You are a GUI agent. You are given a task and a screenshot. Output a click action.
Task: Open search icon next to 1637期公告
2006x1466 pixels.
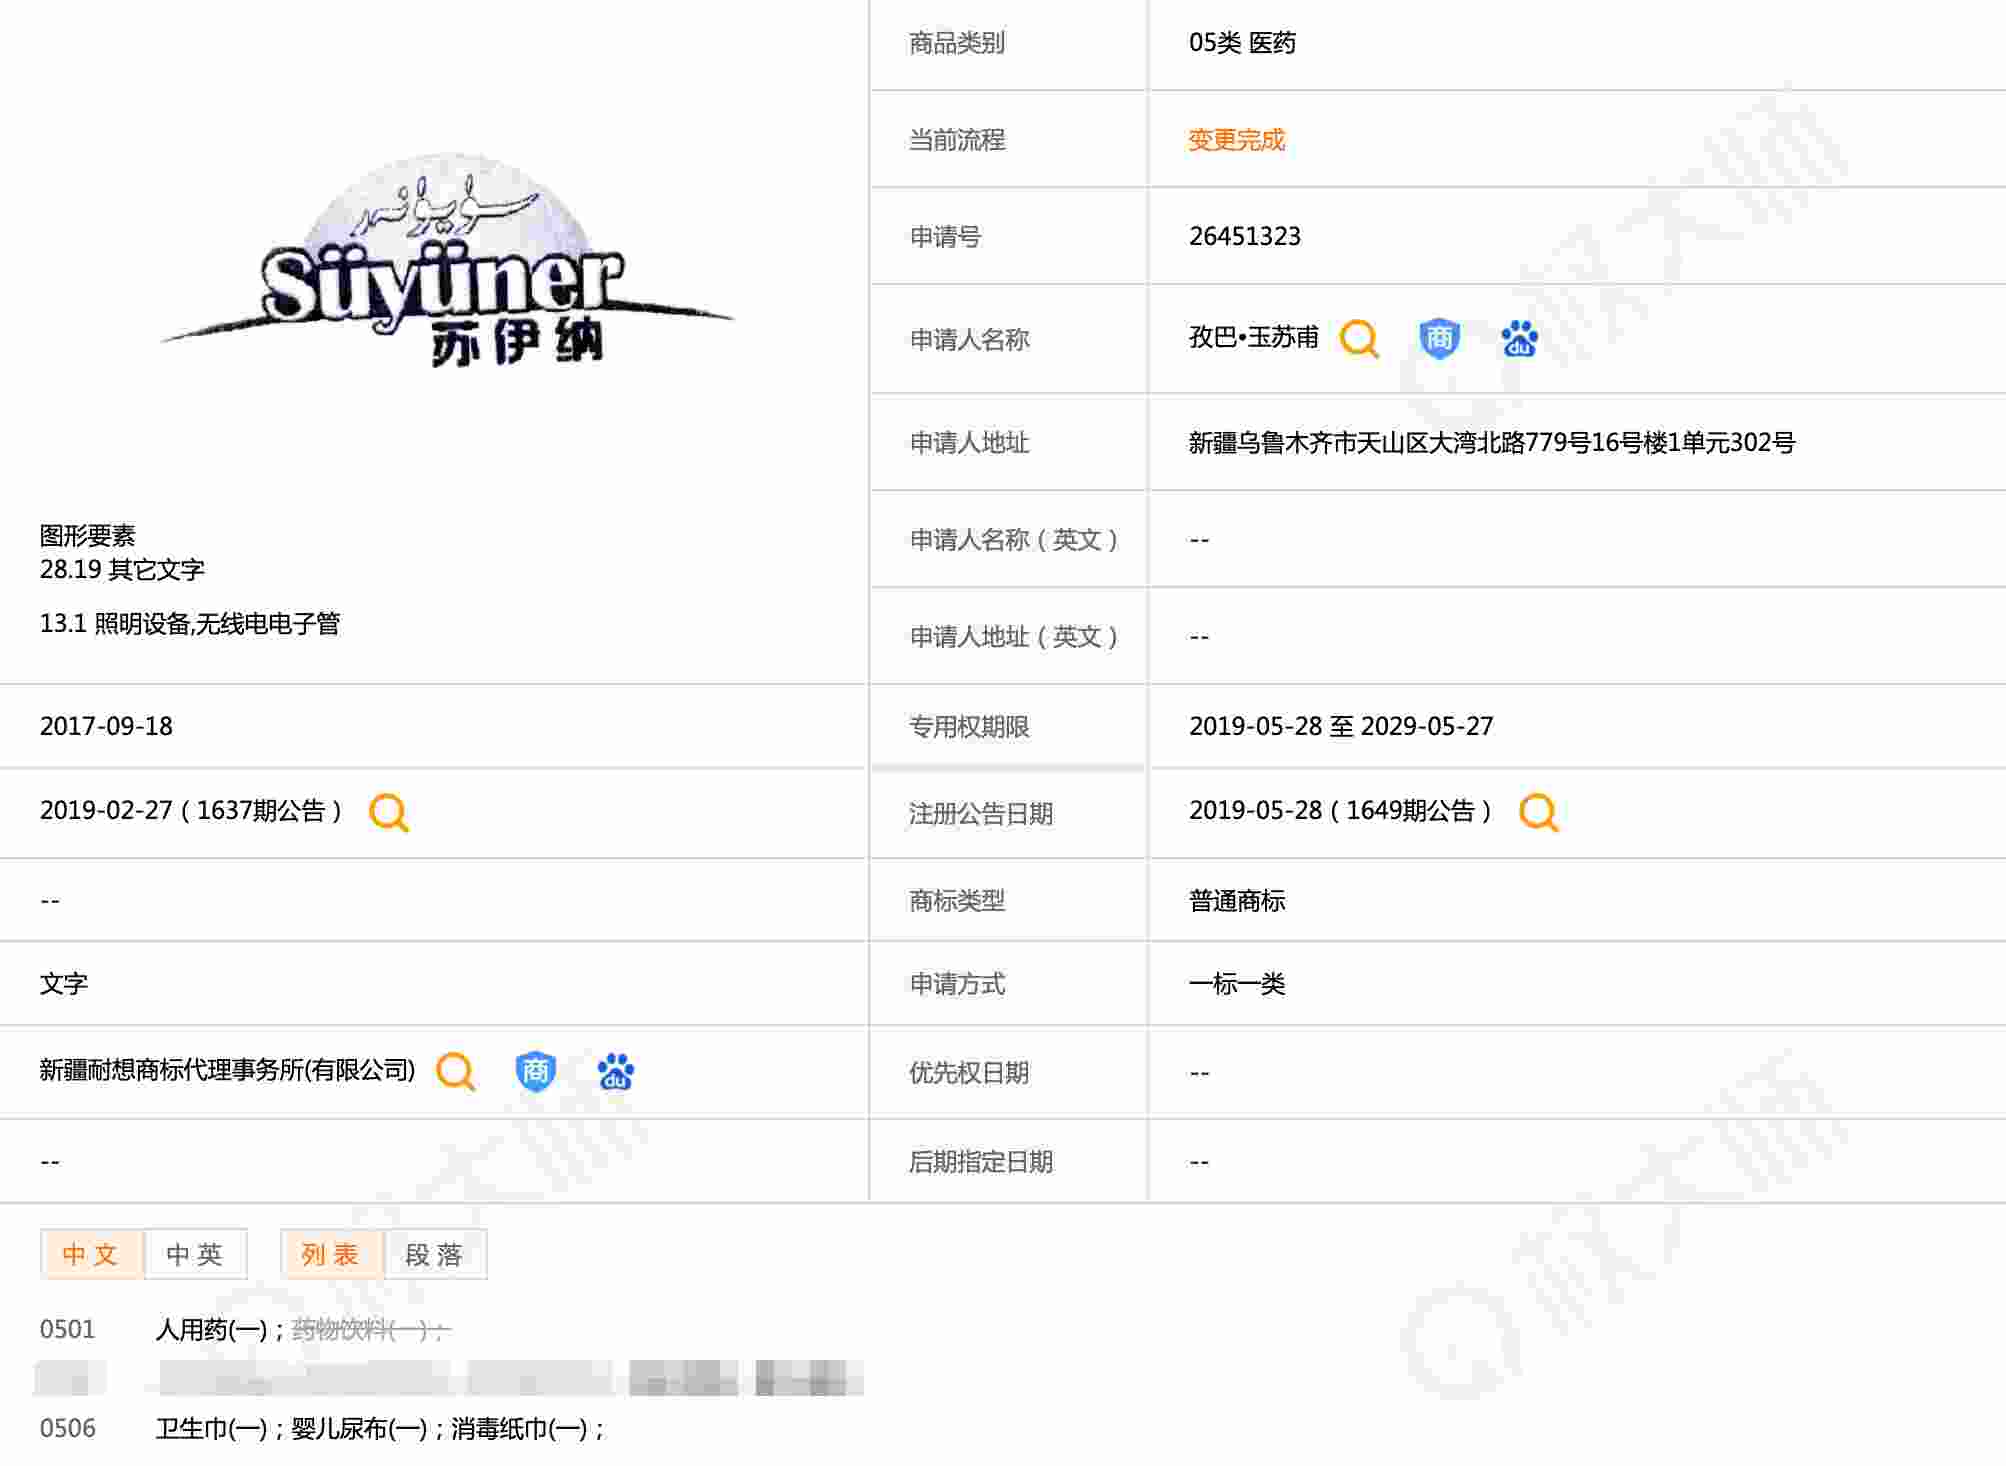[x=389, y=812]
